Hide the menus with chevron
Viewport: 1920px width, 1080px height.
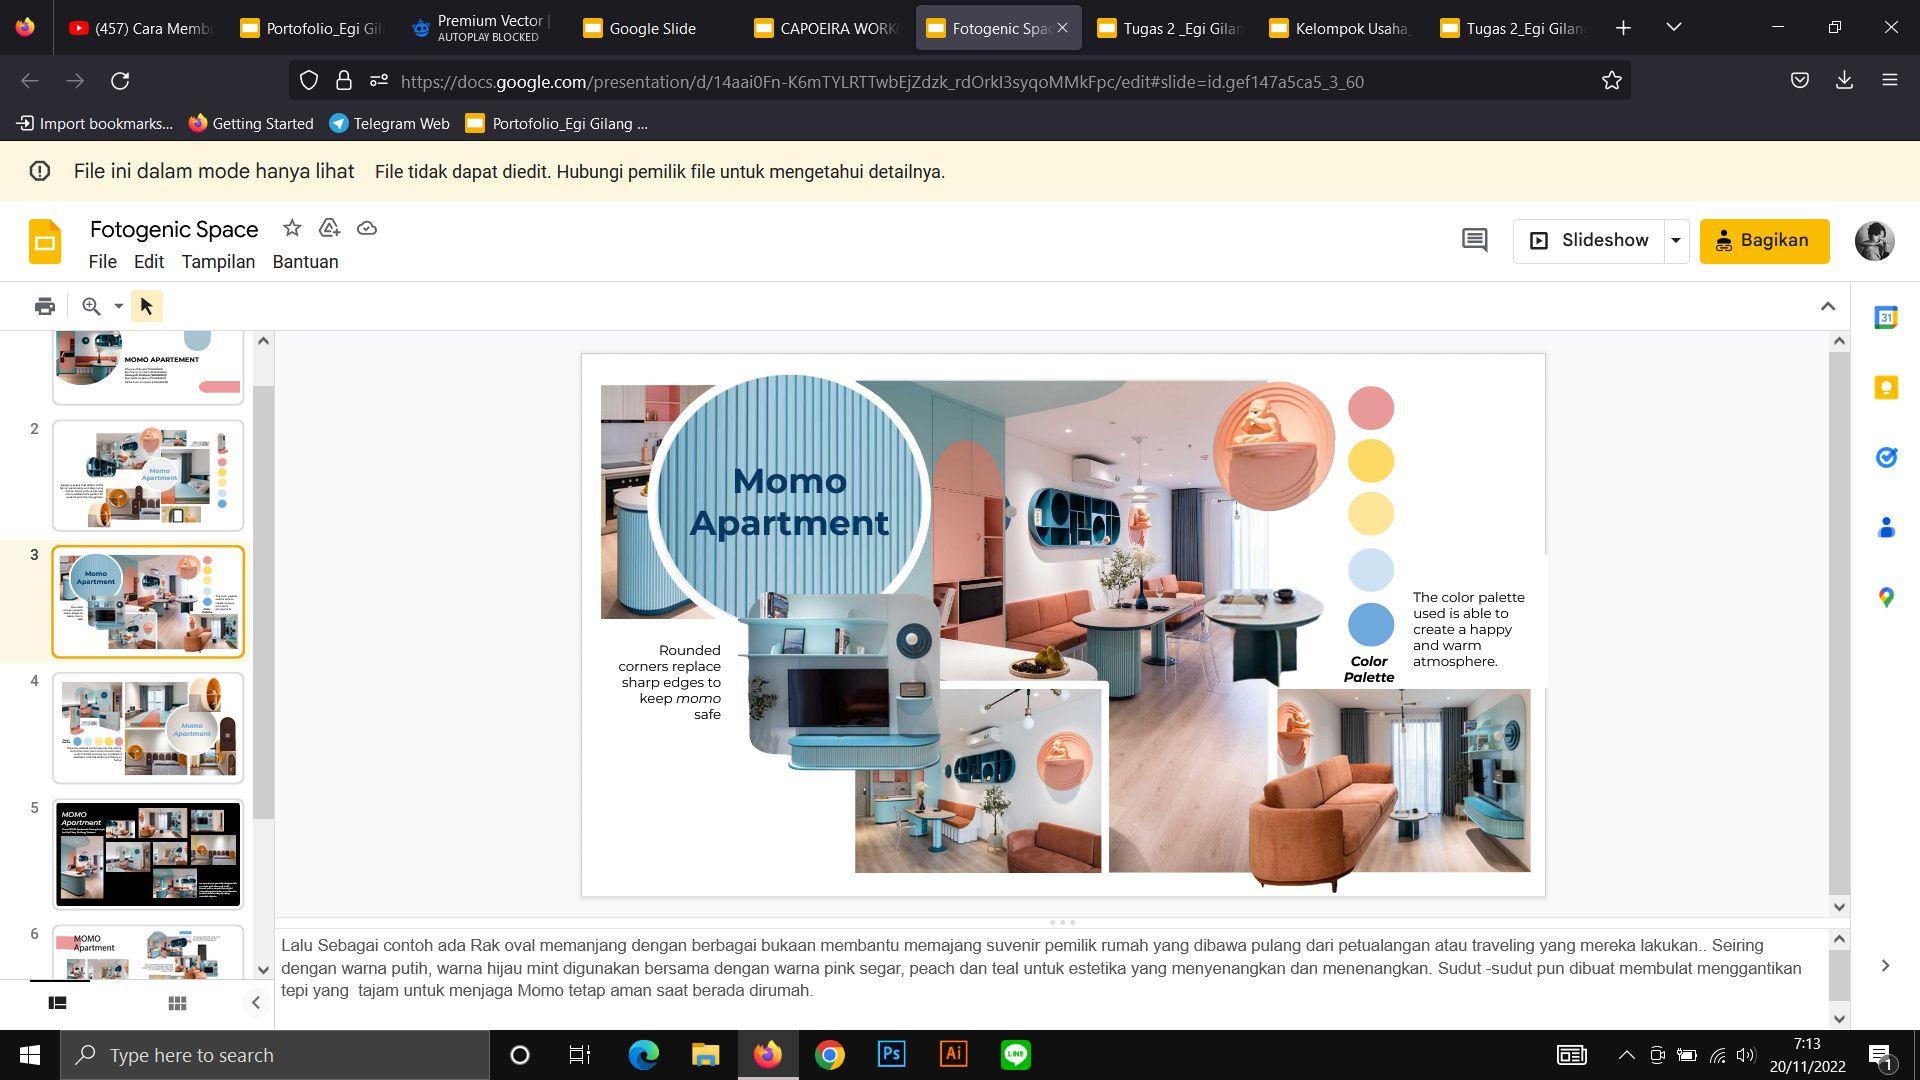click(x=1828, y=306)
